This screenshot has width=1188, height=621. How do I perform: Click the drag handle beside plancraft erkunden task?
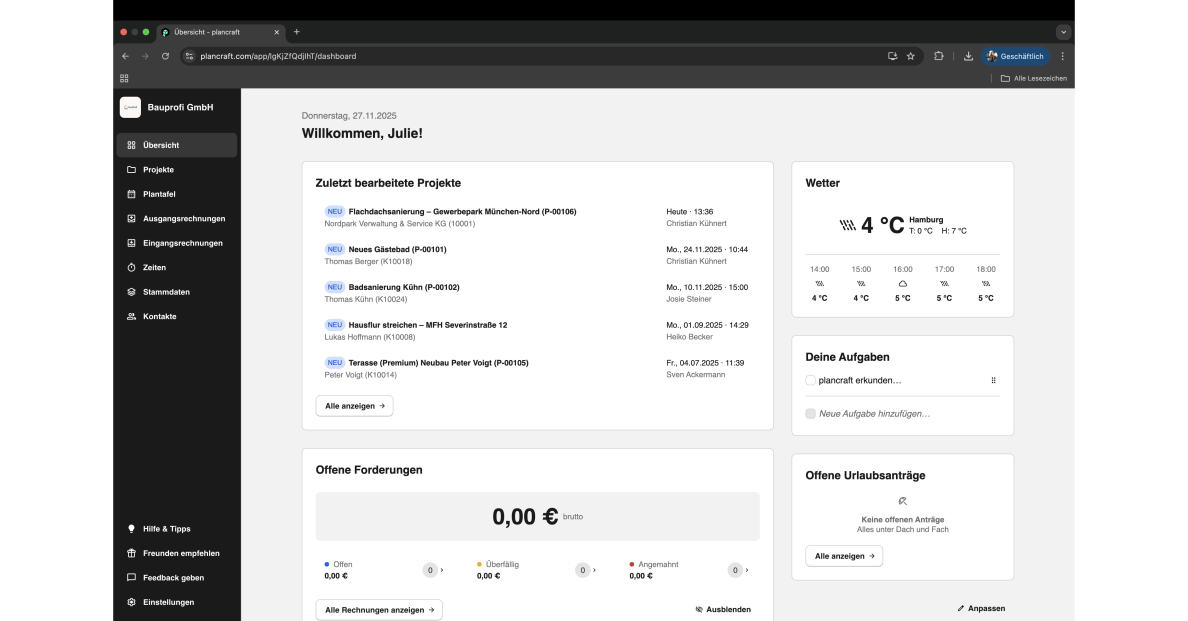993,380
